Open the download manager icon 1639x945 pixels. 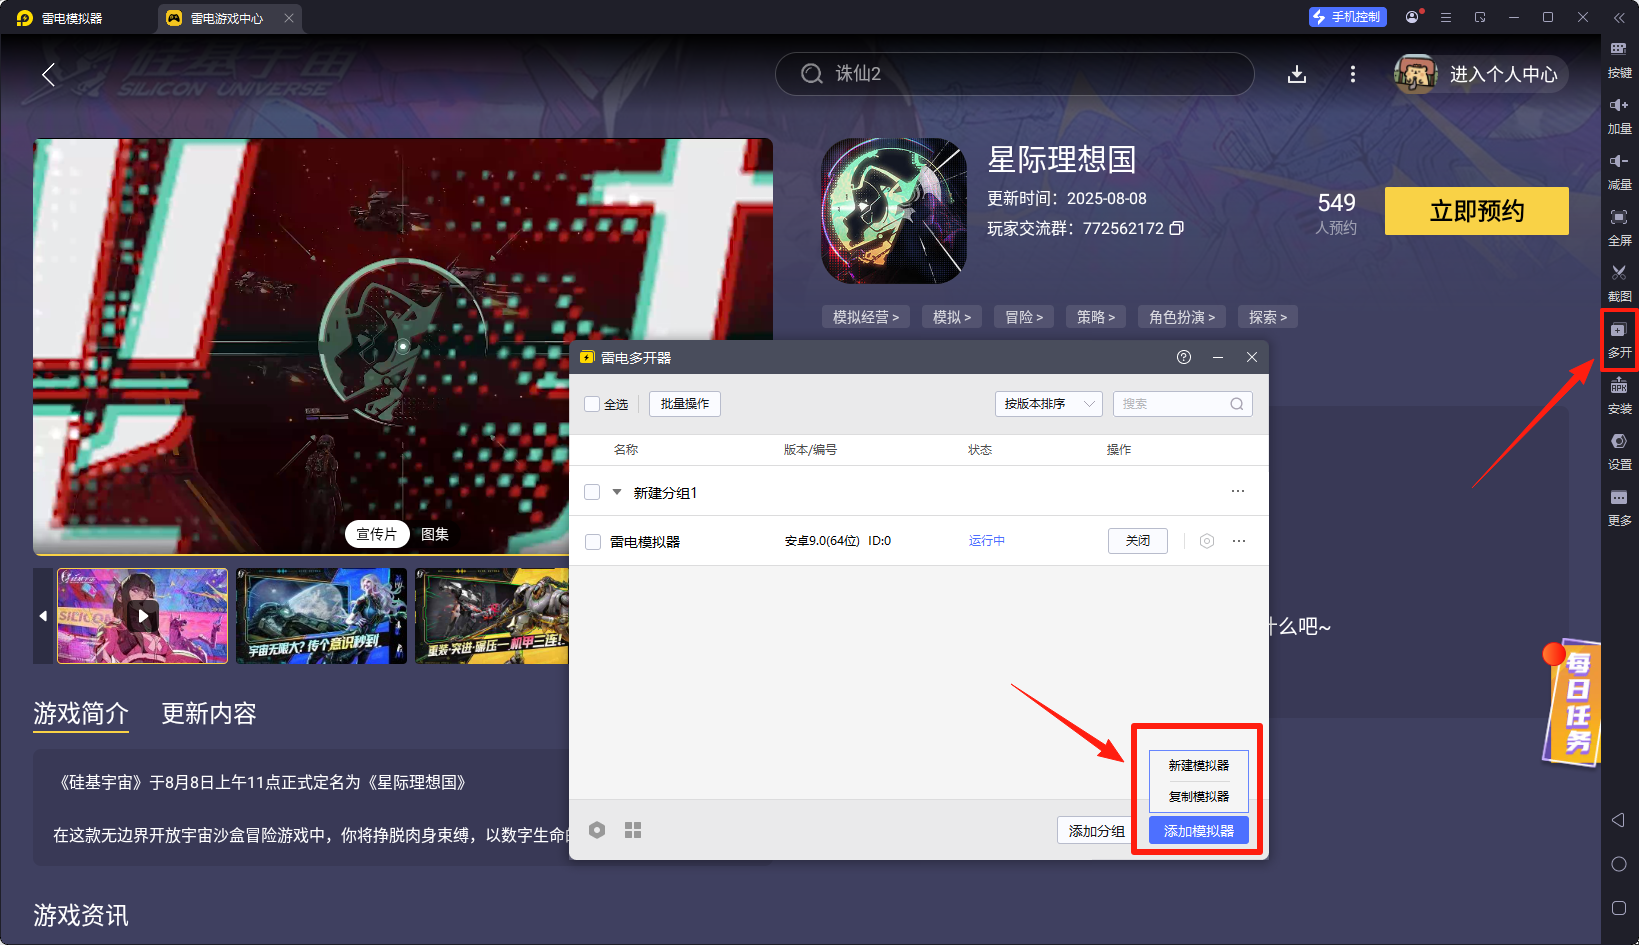[1297, 74]
